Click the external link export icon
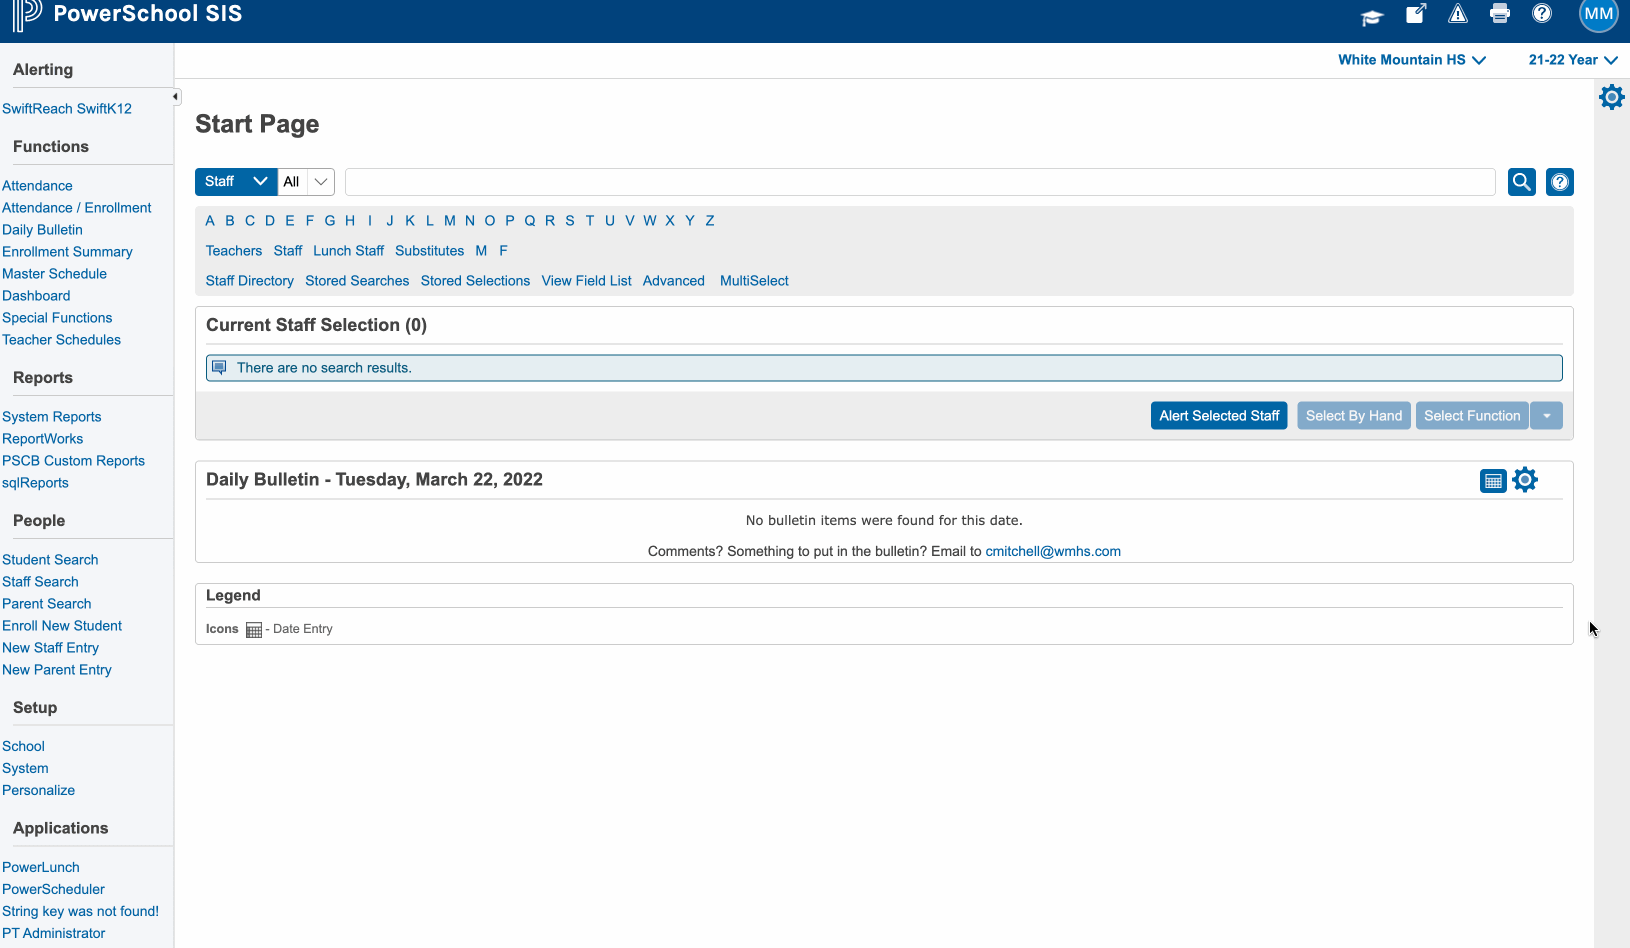1630x948 pixels. (x=1416, y=14)
